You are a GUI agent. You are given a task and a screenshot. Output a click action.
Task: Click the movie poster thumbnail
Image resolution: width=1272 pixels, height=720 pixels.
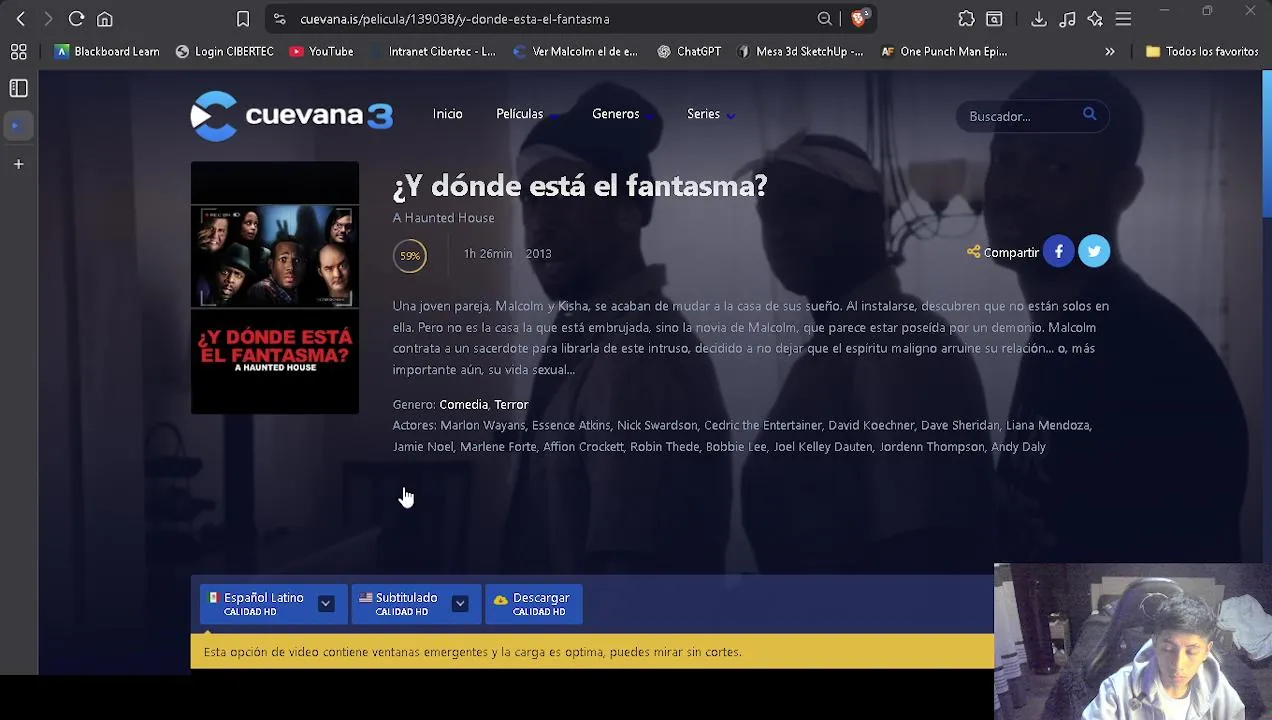(275, 288)
